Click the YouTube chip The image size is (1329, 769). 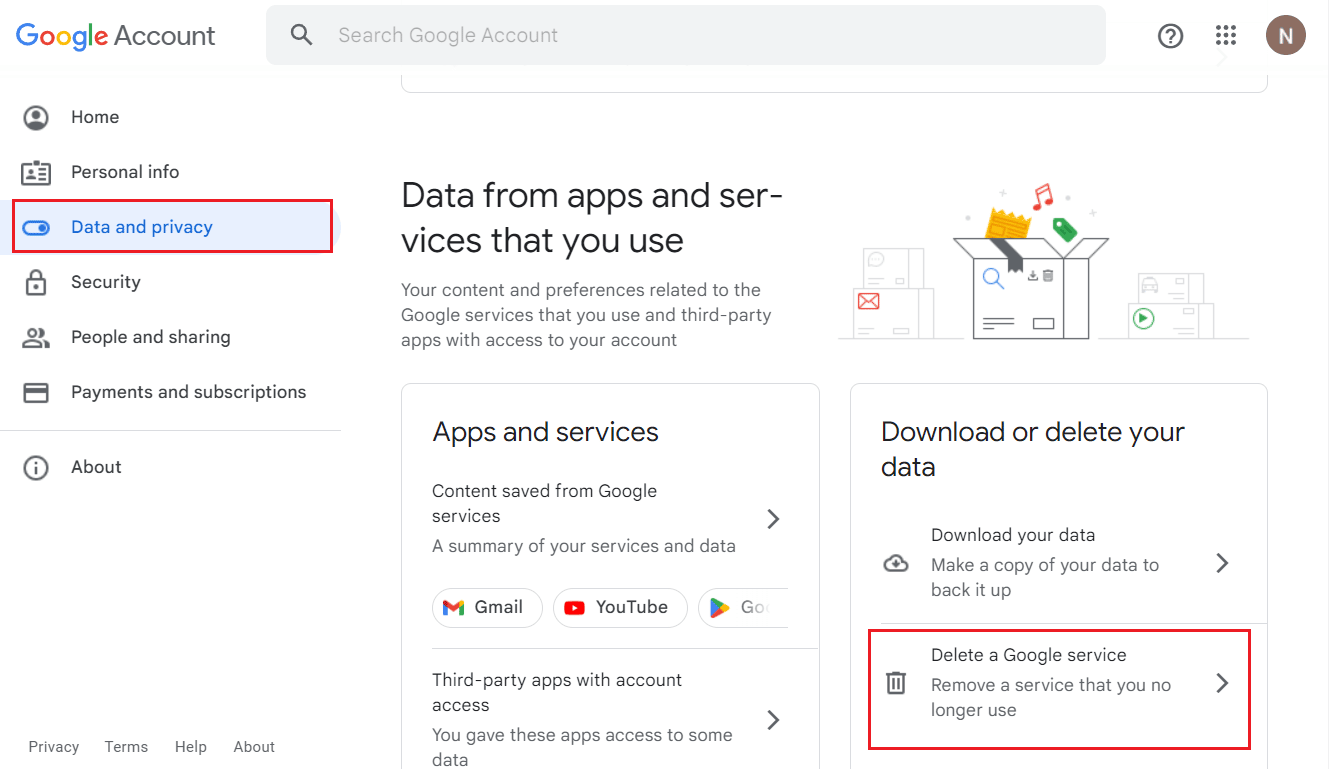(x=620, y=607)
